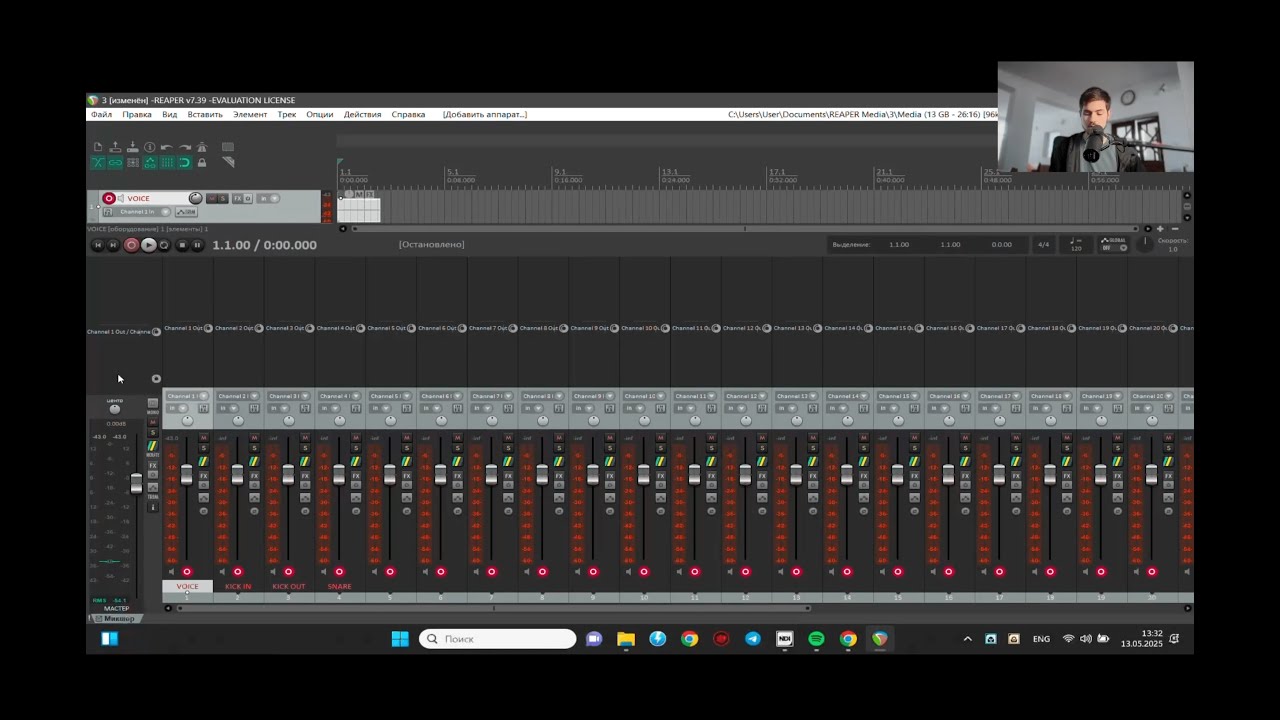Image resolution: width=1280 pixels, height=720 pixels.
Task: Solo VOICE track in track panel
Action: coord(223,198)
